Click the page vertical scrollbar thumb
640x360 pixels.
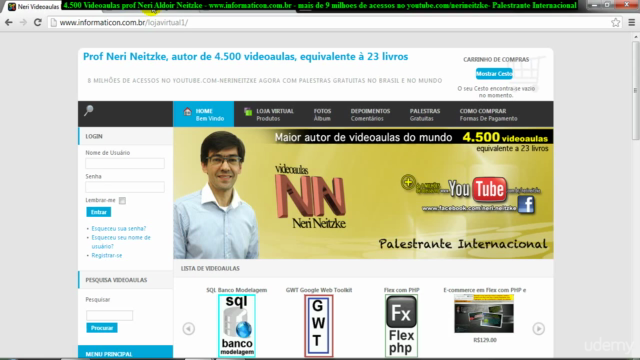pos(636,90)
